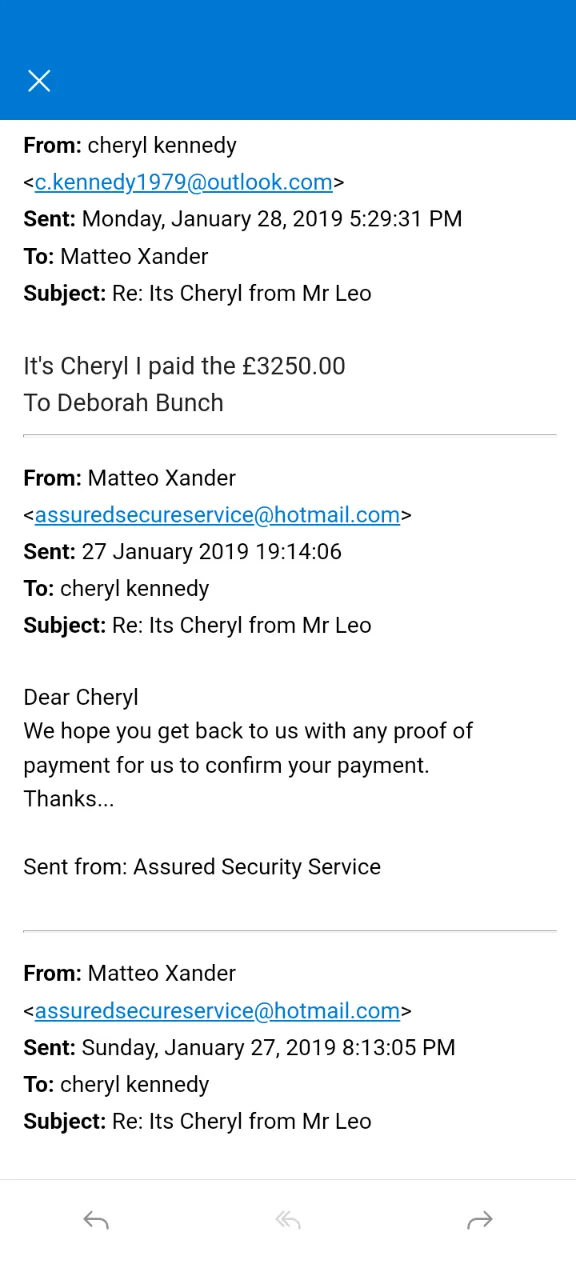Click the "Thanks..." closing line
The width and height of the screenshot is (576, 1280).
(69, 798)
